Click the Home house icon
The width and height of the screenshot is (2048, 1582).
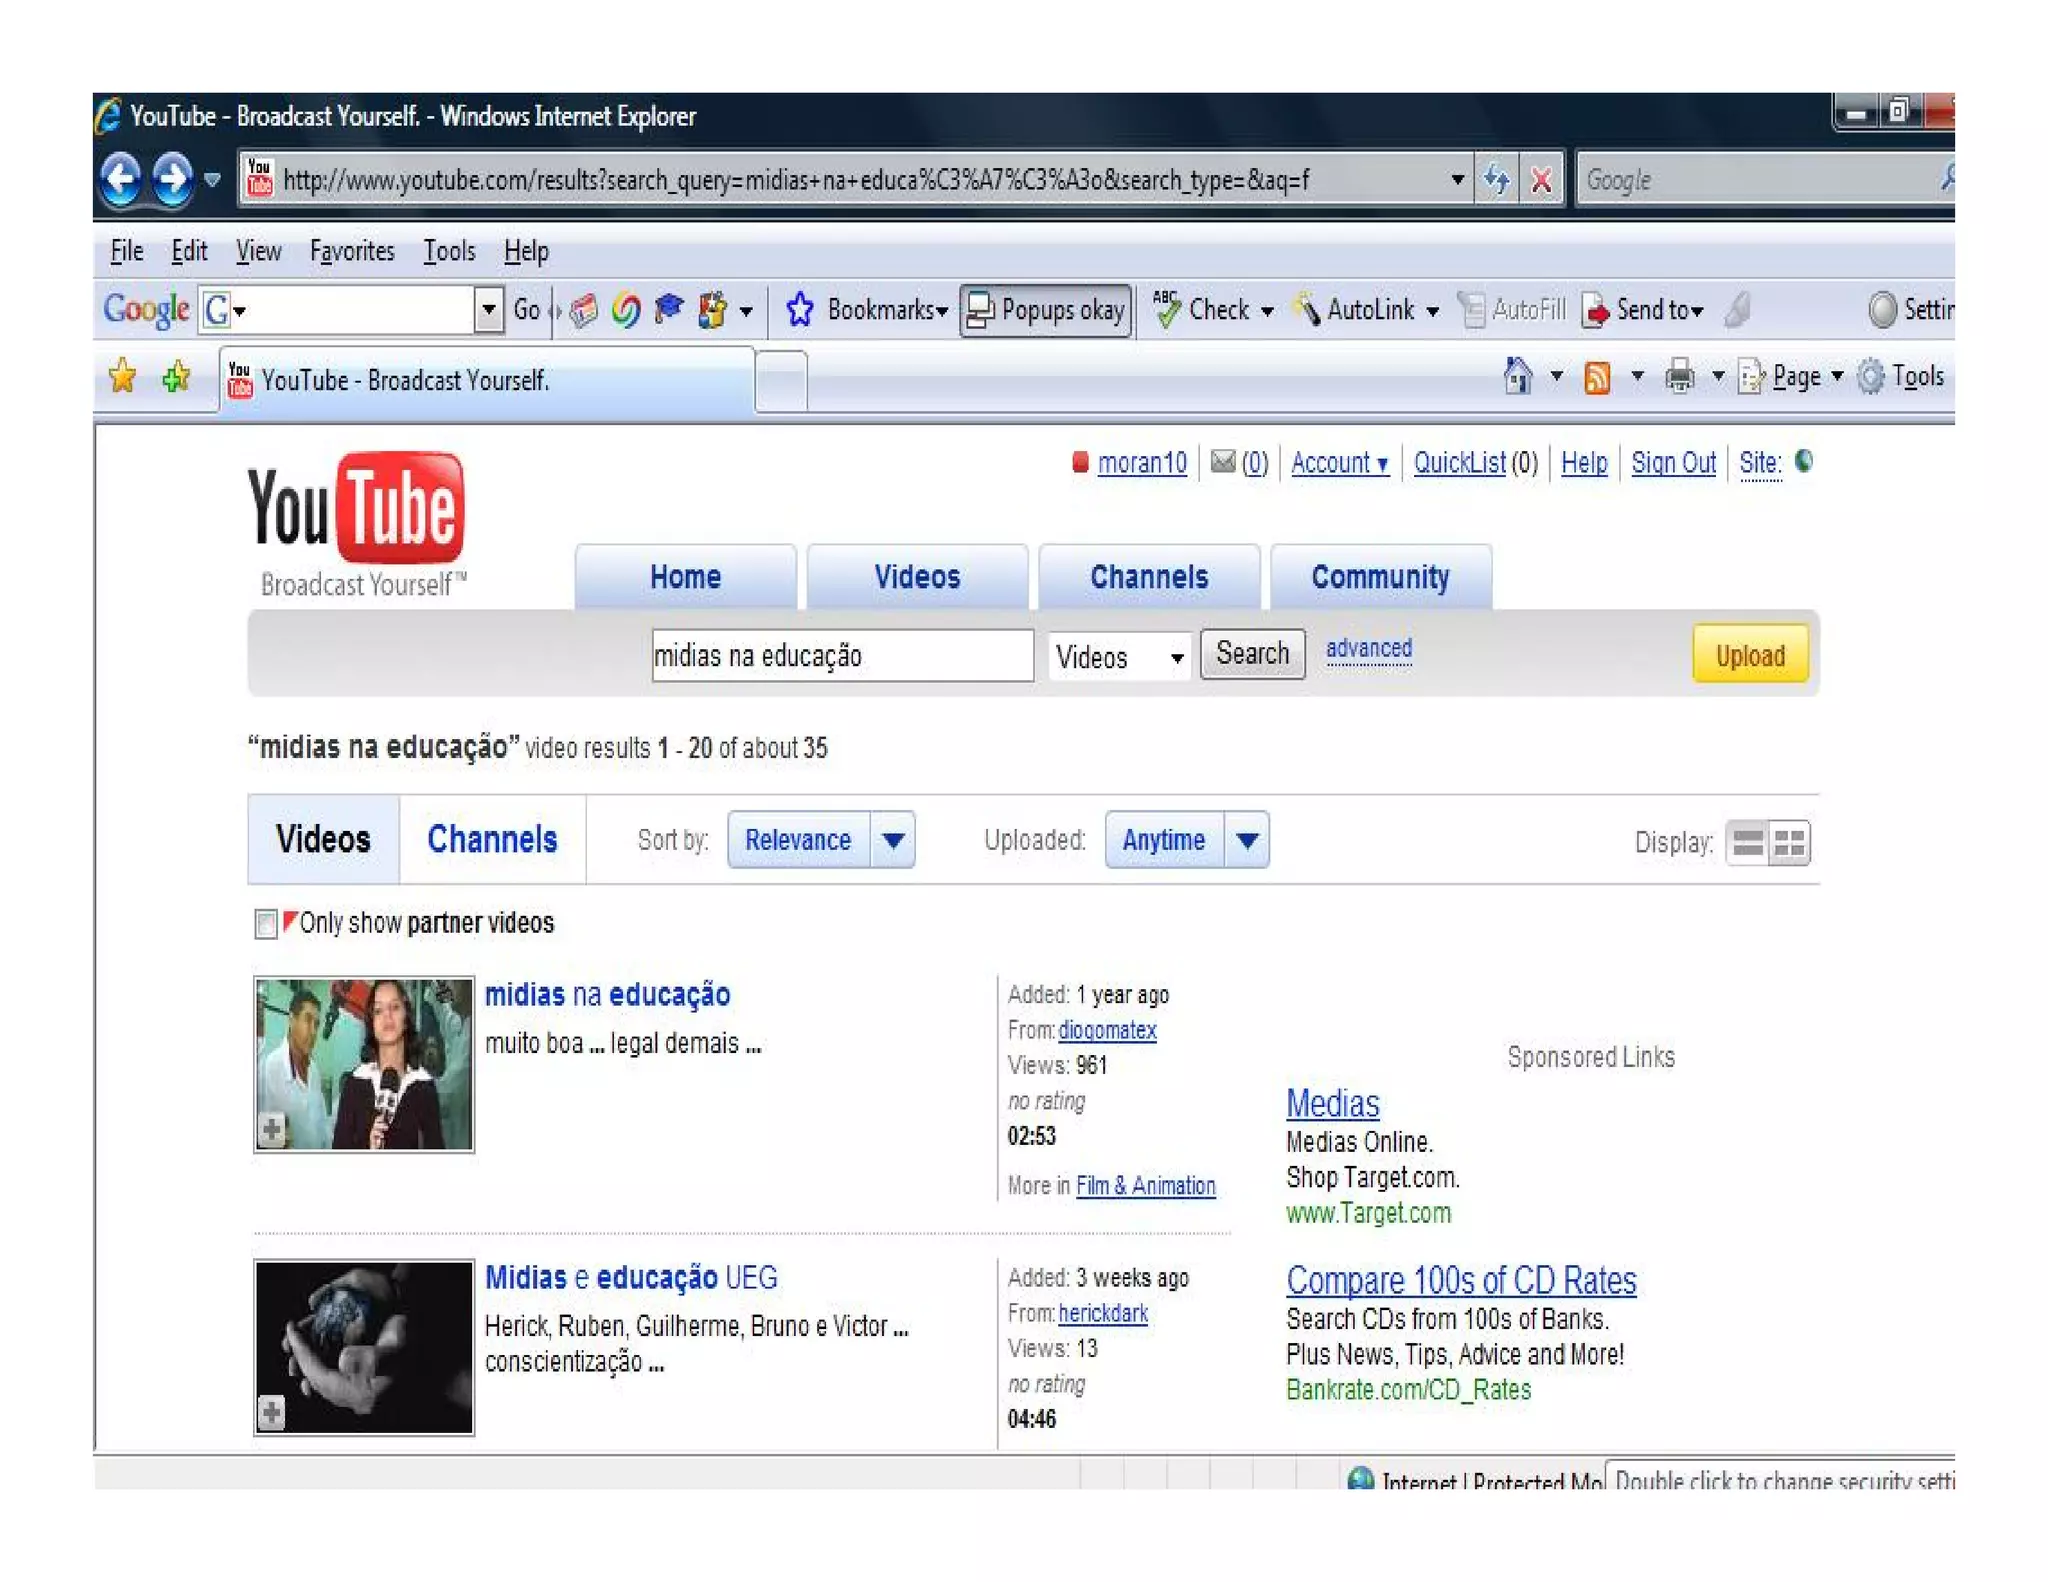coord(1518,377)
